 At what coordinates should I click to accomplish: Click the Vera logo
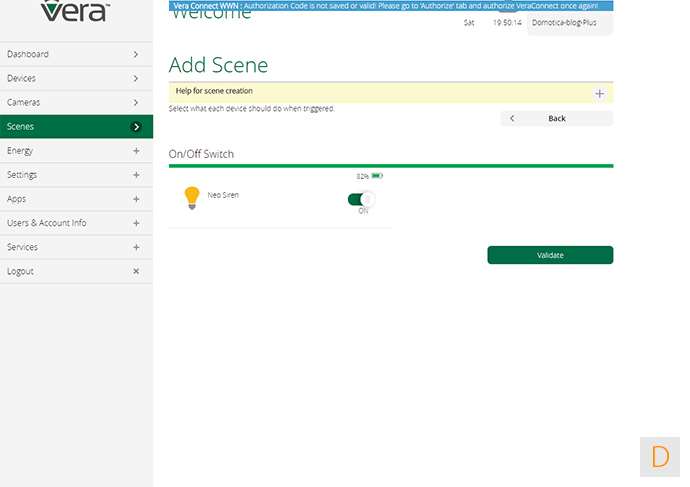[x=75, y=12]
